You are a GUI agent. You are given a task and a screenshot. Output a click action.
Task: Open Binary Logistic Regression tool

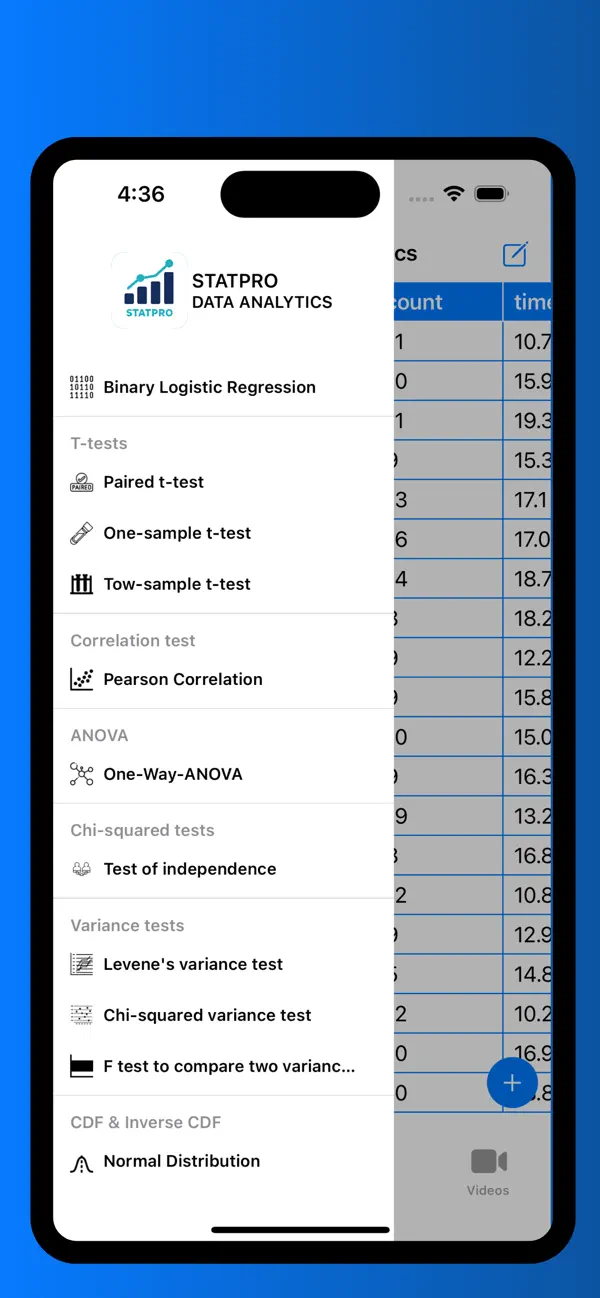[x=209, y=387]
